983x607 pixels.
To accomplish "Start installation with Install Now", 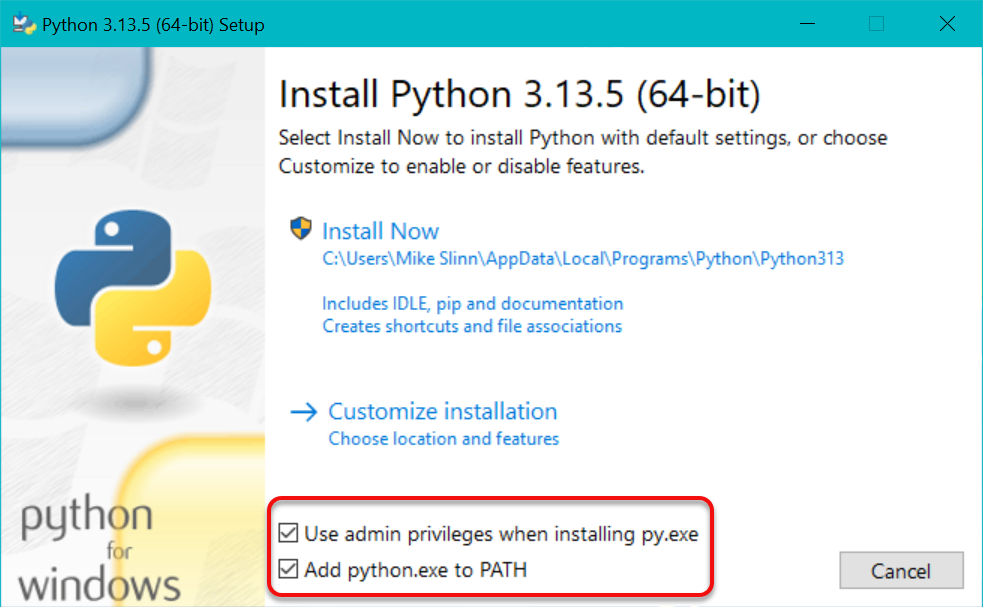I will pos(380,231).
